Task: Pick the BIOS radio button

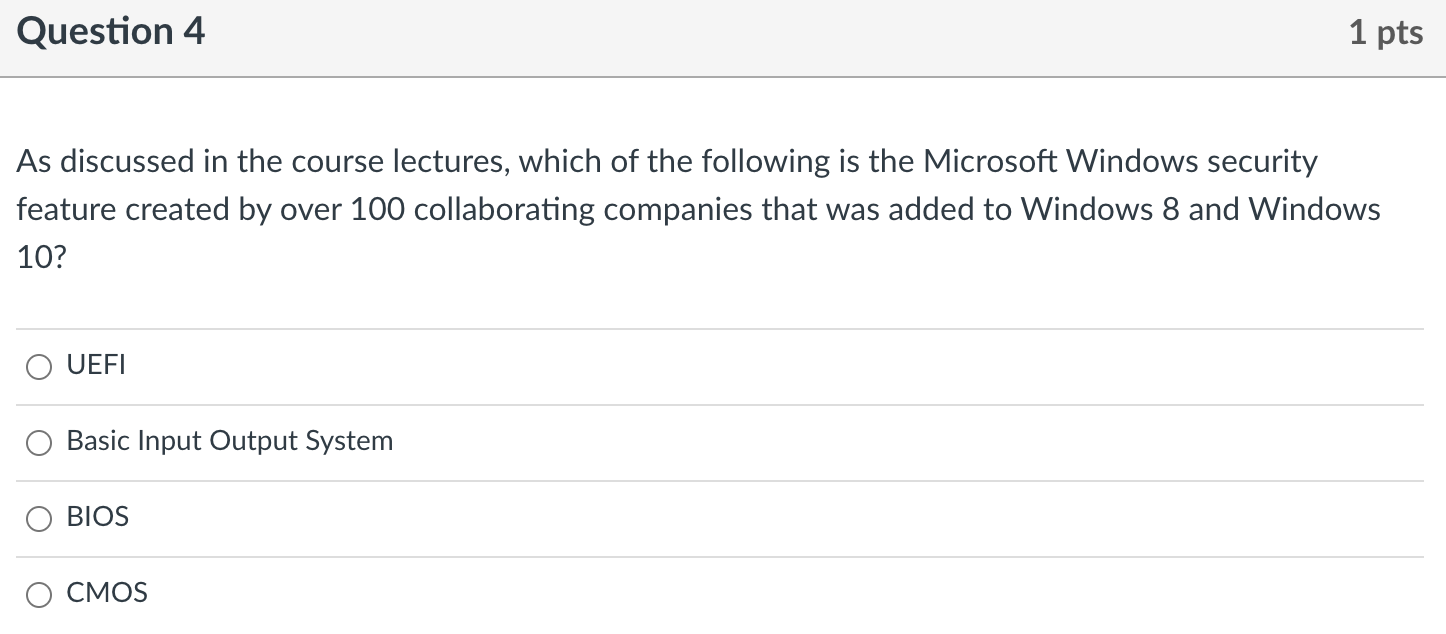Action: pos(39,518)
